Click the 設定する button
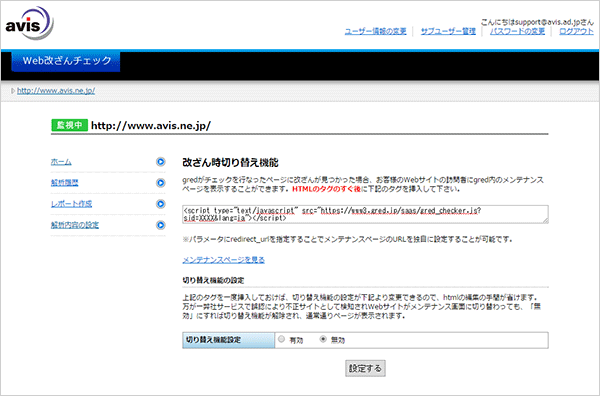 365,368
